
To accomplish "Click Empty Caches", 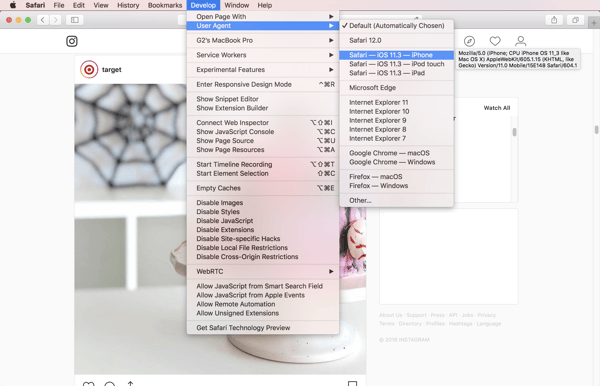I will point(262,188).
